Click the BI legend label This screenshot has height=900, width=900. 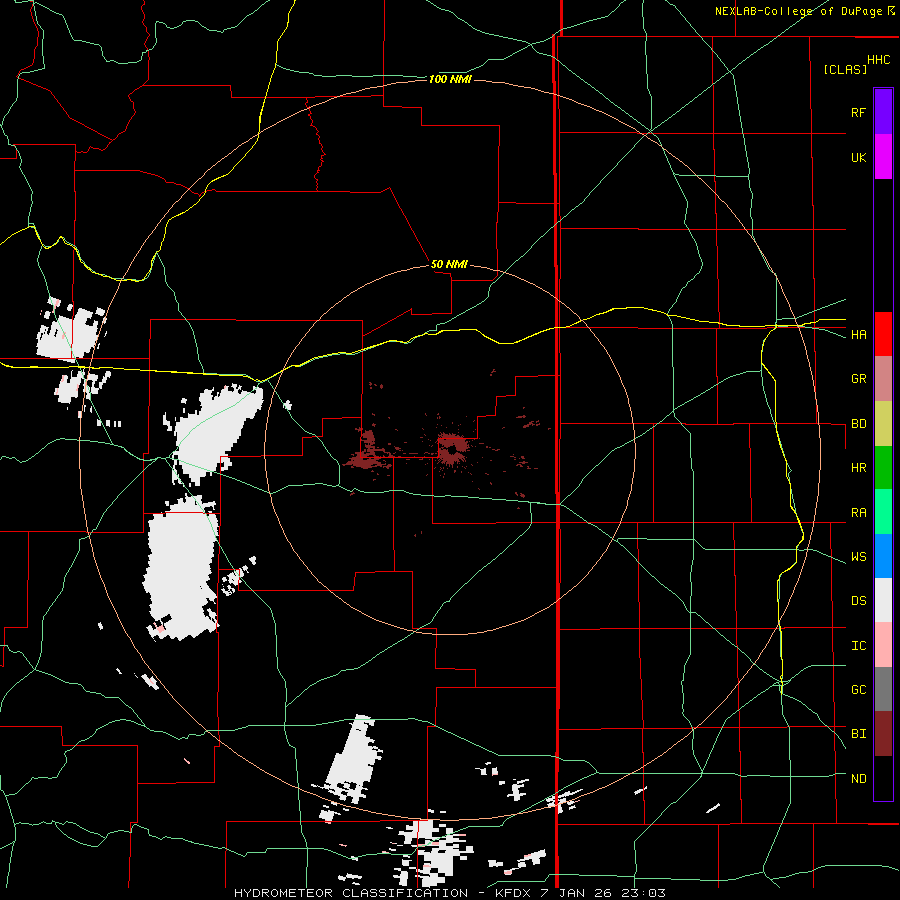[858, 734]
